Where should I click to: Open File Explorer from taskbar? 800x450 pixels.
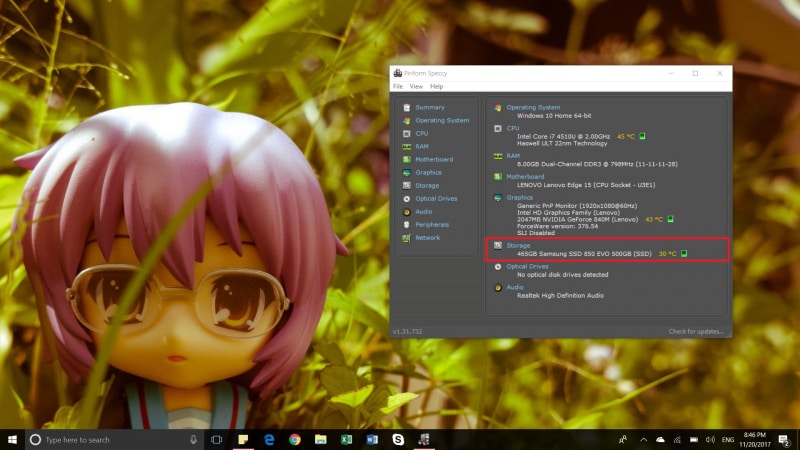point(320,439)
